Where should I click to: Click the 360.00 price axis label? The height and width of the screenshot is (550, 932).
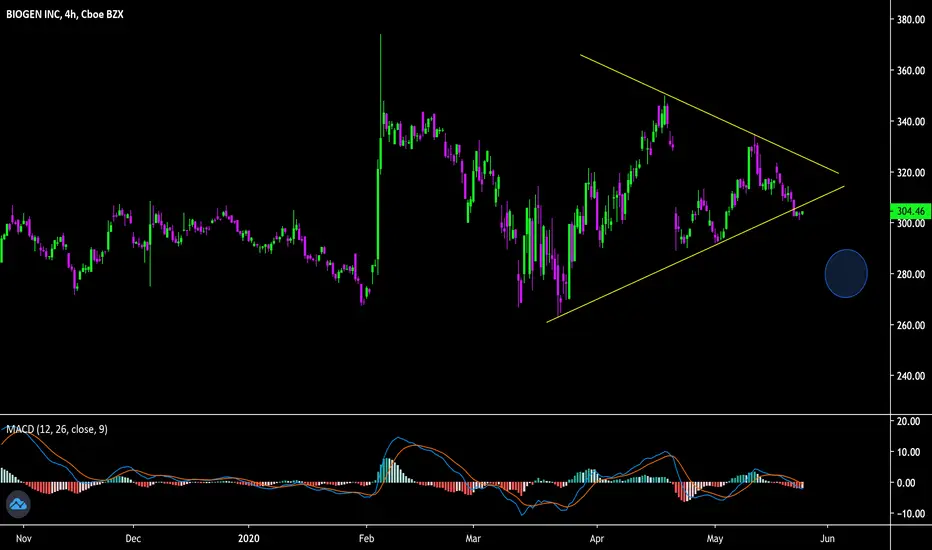click(911, 71)
